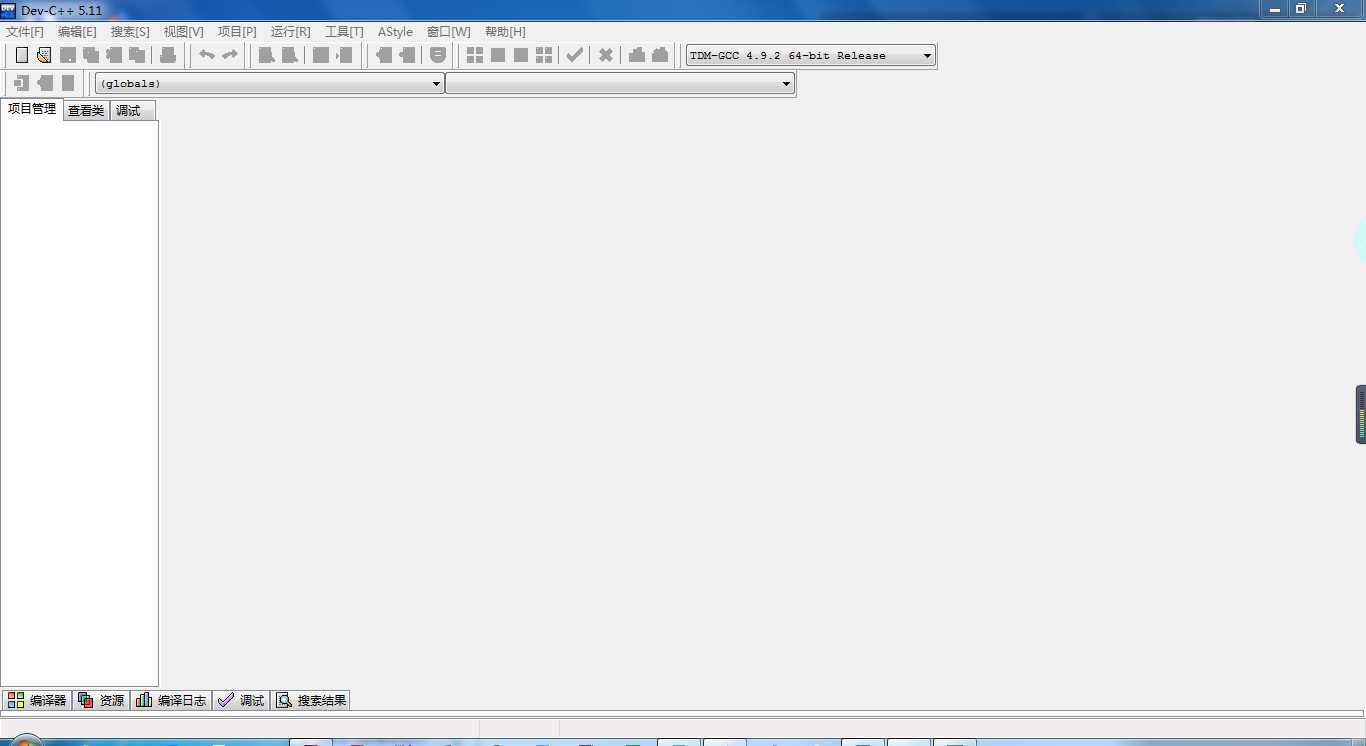Open the 编译器 bottom panel tab
Viewport: 1366px width, 746px height.
[37, 700]
